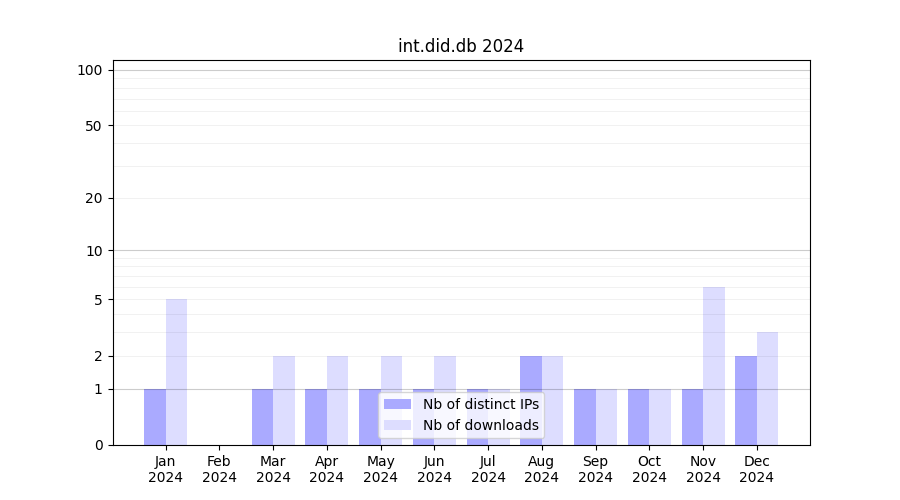The width and height of the screenshot is (900, 500).
Task: Select the Nb of distinct IPs legend label
Action: point(480,404)
